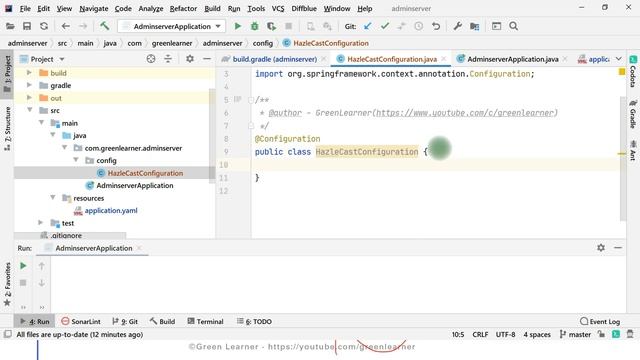Select the HazleCastConfiguration.java editor tab

(x=391, y=59)
